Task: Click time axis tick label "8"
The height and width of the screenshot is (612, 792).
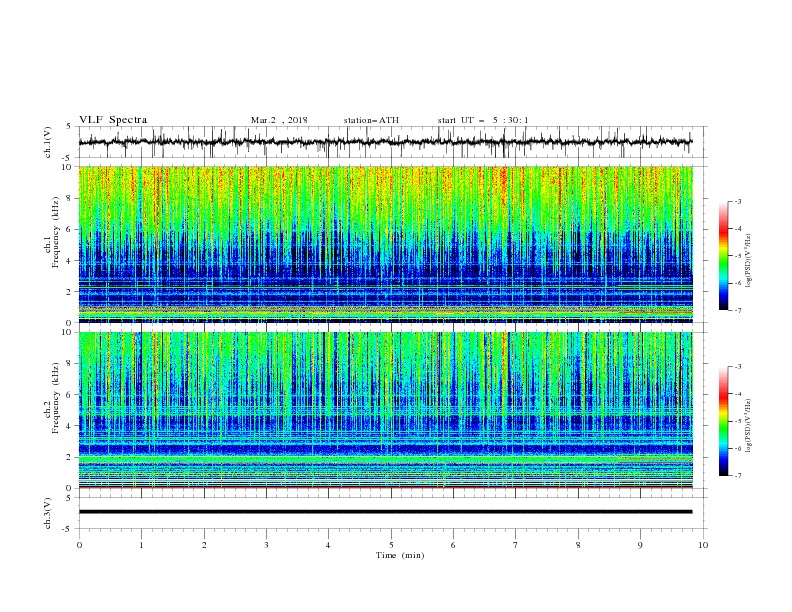Action: (x=578, y=545)
